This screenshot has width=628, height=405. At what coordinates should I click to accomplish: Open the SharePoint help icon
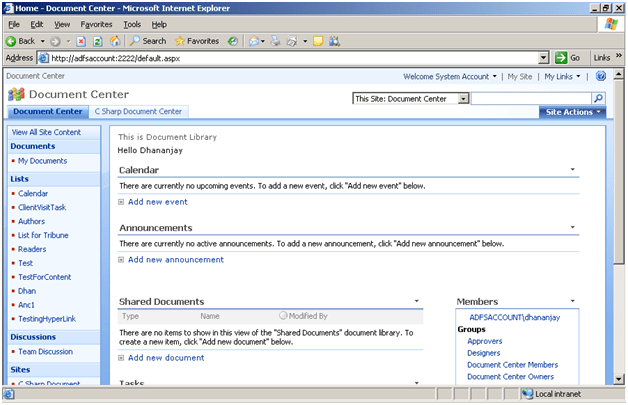(601, 76)
